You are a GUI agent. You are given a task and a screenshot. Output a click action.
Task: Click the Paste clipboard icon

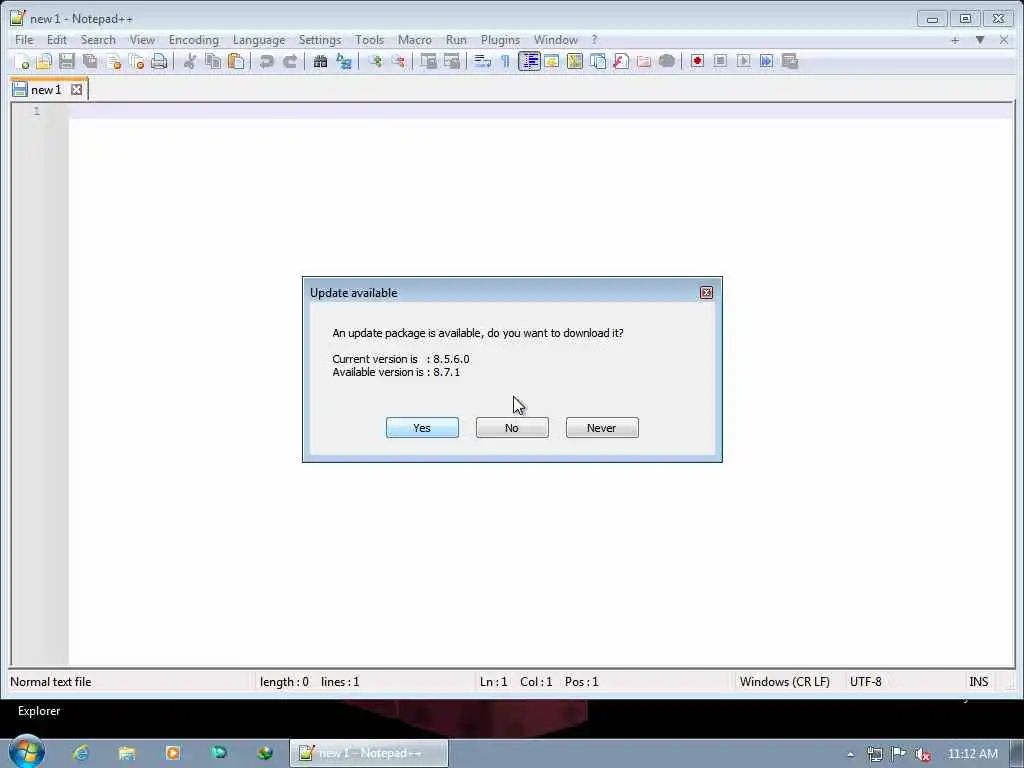click(x=236, y=61)
